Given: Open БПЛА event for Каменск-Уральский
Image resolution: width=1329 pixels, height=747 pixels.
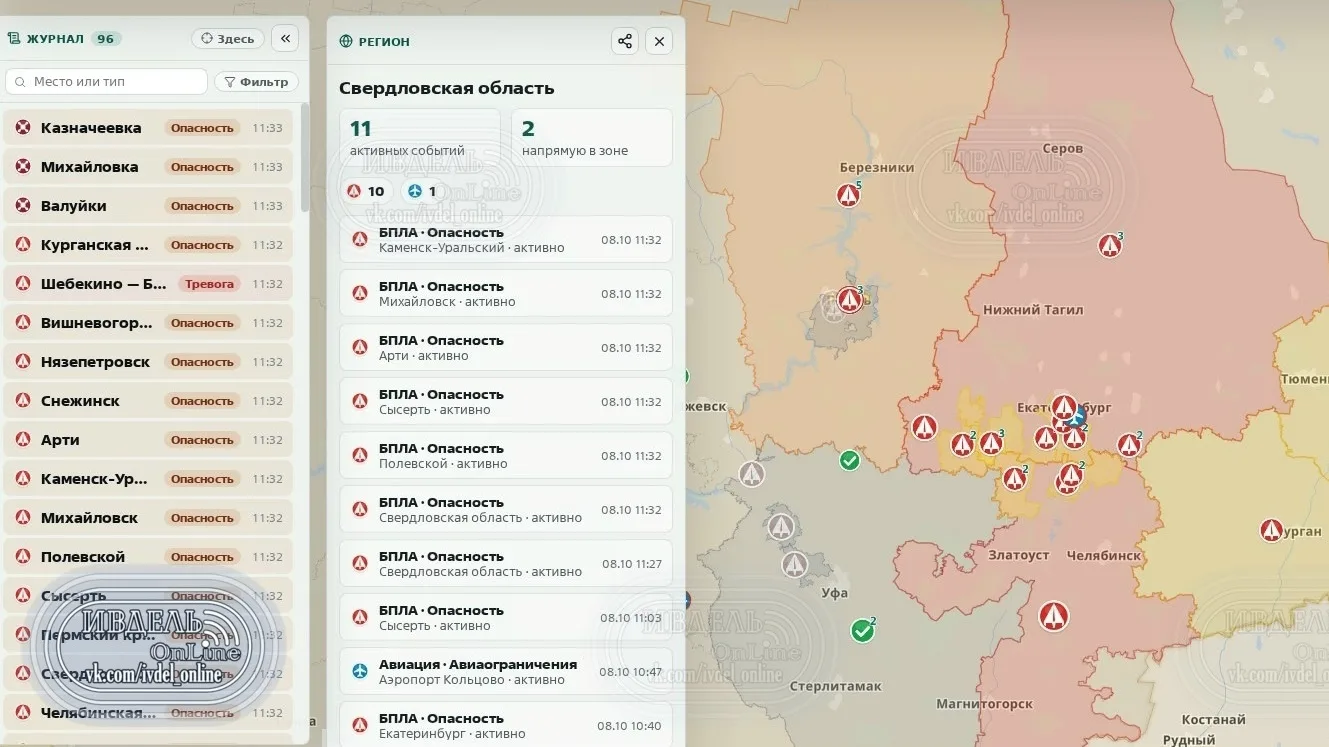Looking at the screenshot, I should [x=506, y=240].
